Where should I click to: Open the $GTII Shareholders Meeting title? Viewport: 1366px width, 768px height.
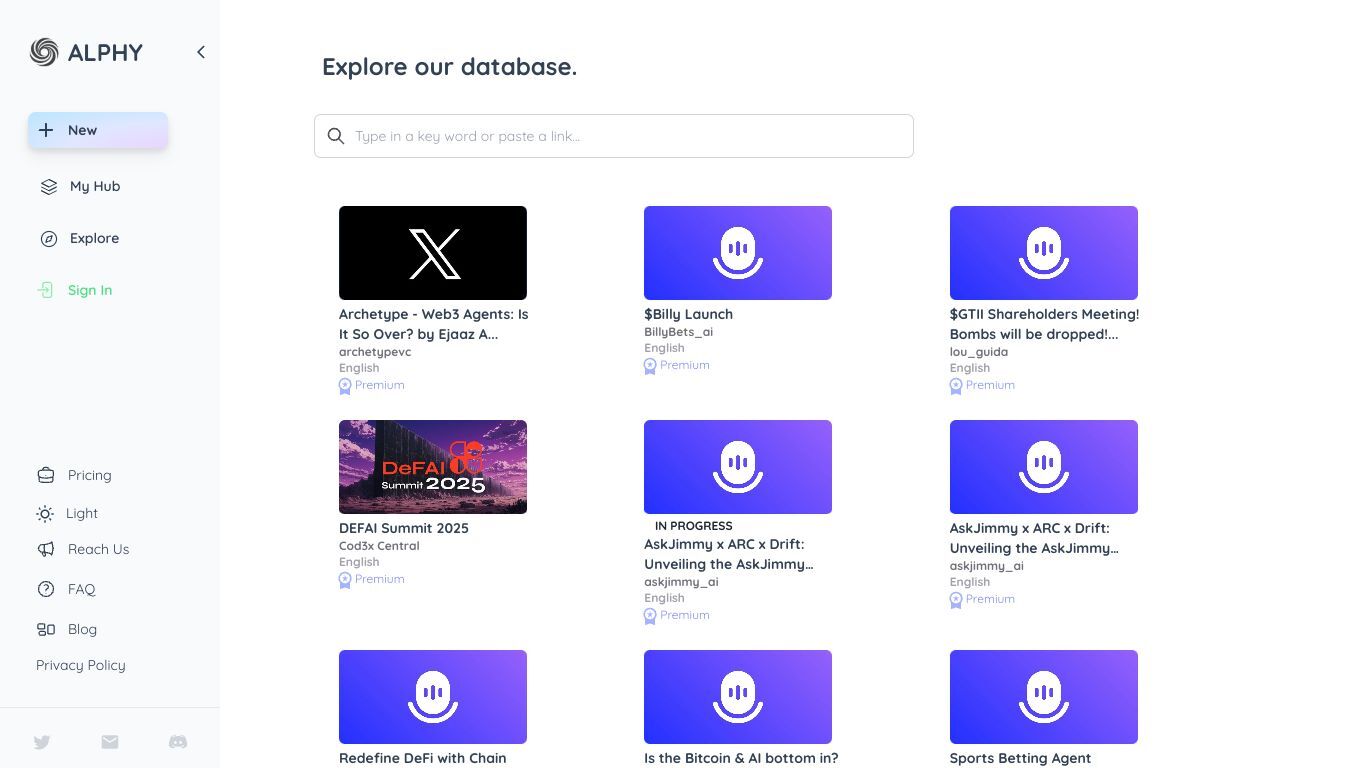tap(1045, 324)
